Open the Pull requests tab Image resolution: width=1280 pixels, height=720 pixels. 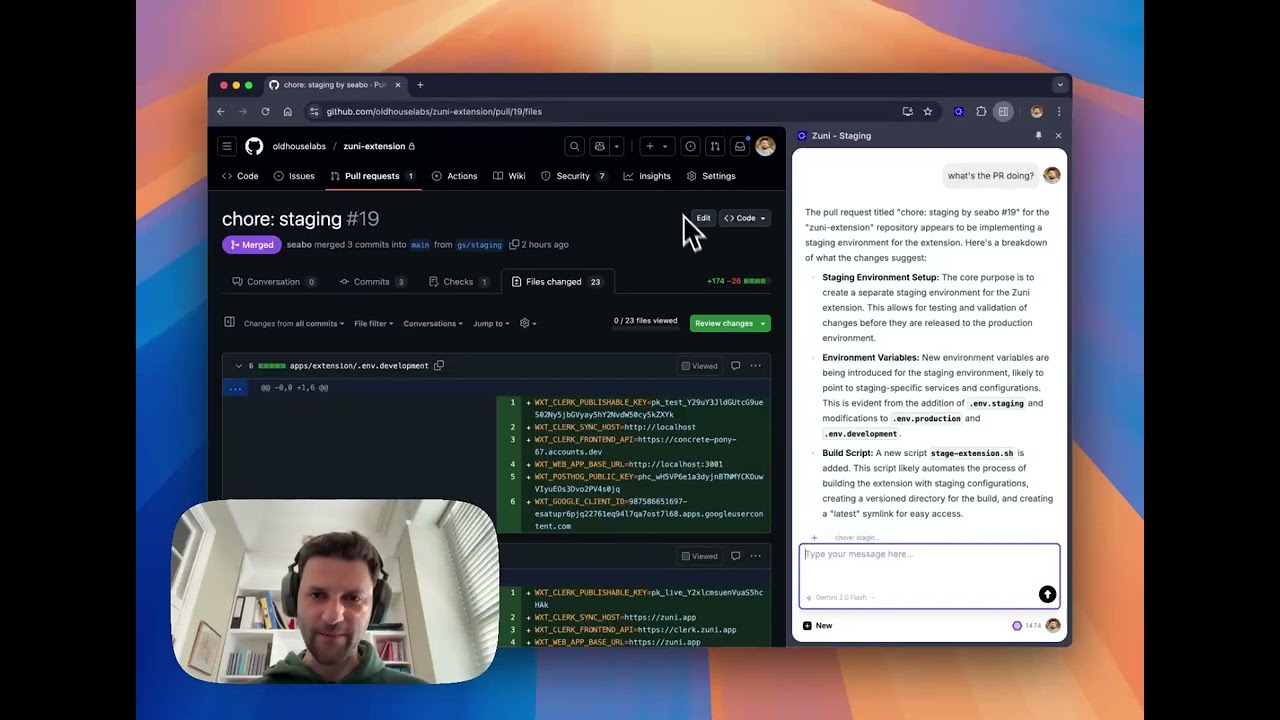[372, 176]
